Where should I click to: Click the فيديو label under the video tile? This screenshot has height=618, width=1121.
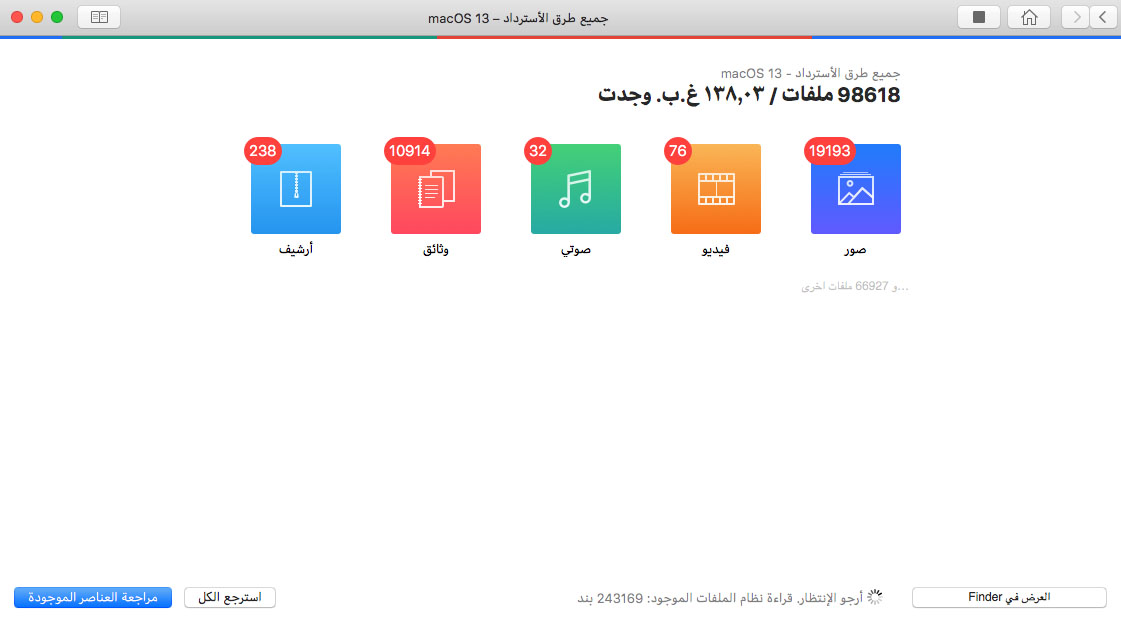(716, 249)
